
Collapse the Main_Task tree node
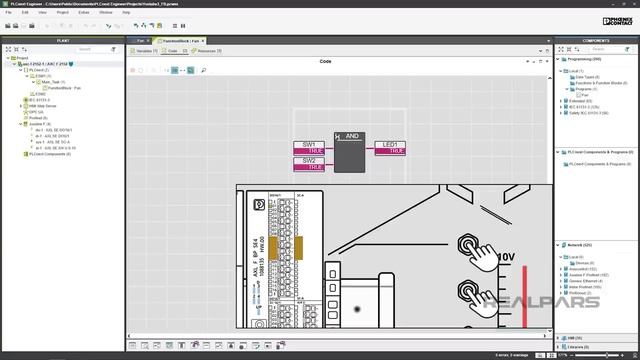point(34,82)
